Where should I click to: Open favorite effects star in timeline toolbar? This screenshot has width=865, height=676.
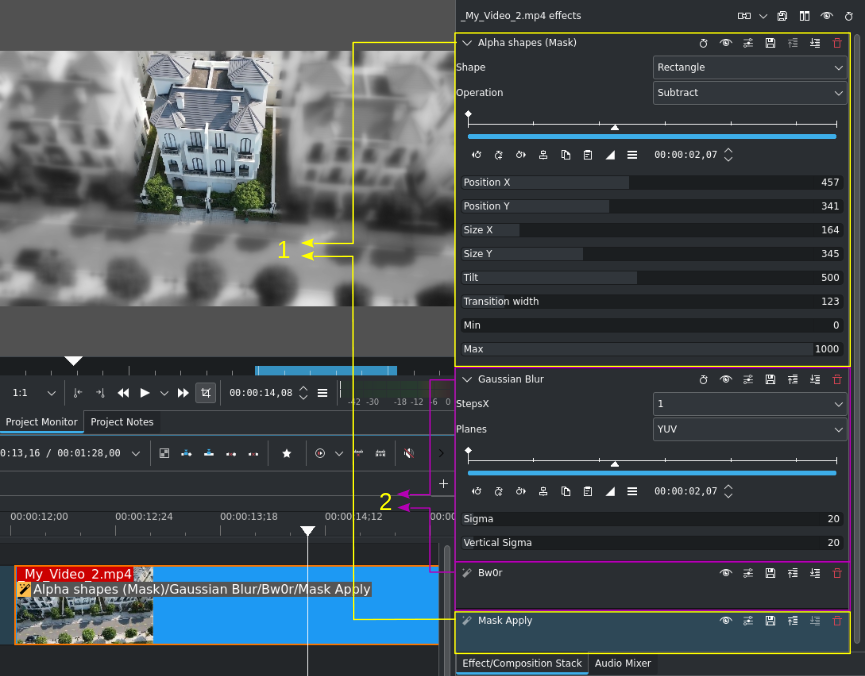tap(286, 453)
